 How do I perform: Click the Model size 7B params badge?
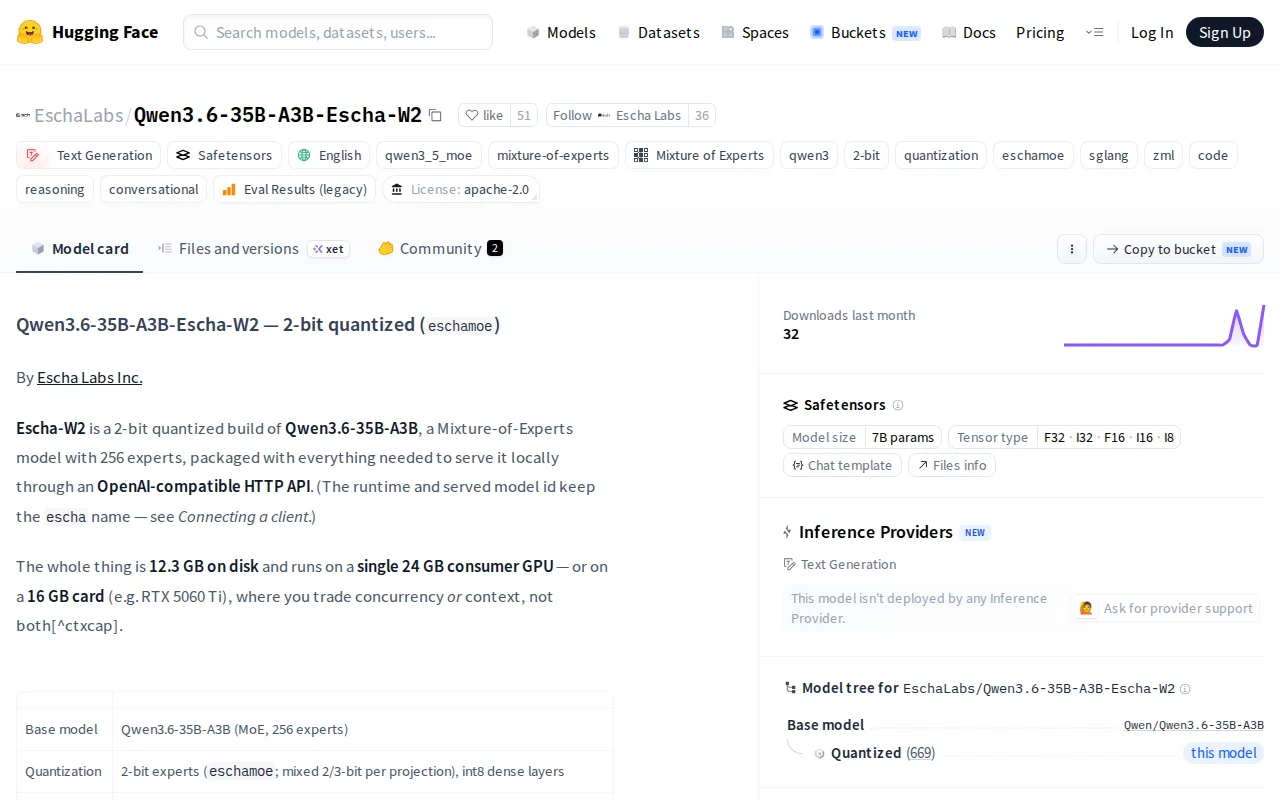(x=862, y=437)
